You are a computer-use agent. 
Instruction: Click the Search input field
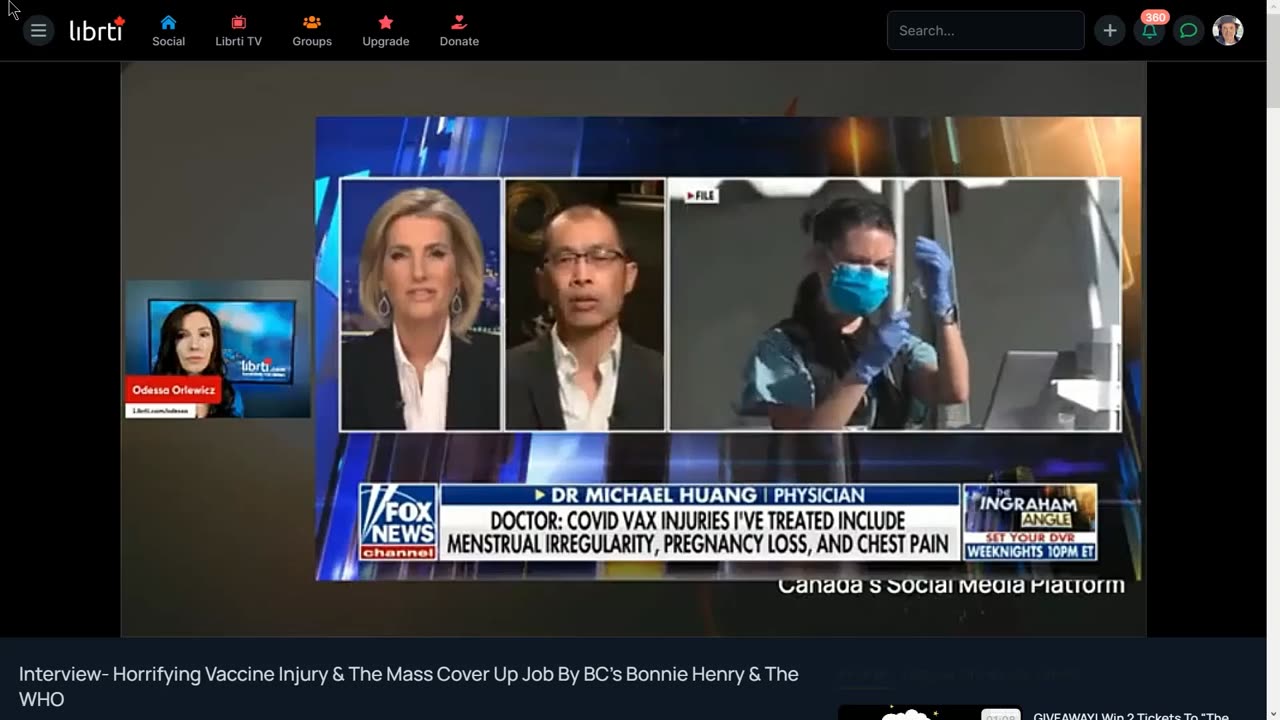(x=985, y=30)
